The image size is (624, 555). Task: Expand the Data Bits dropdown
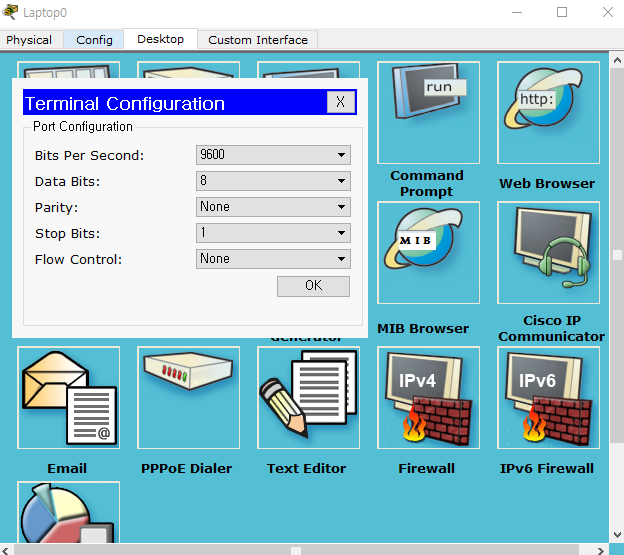point(273,181)
